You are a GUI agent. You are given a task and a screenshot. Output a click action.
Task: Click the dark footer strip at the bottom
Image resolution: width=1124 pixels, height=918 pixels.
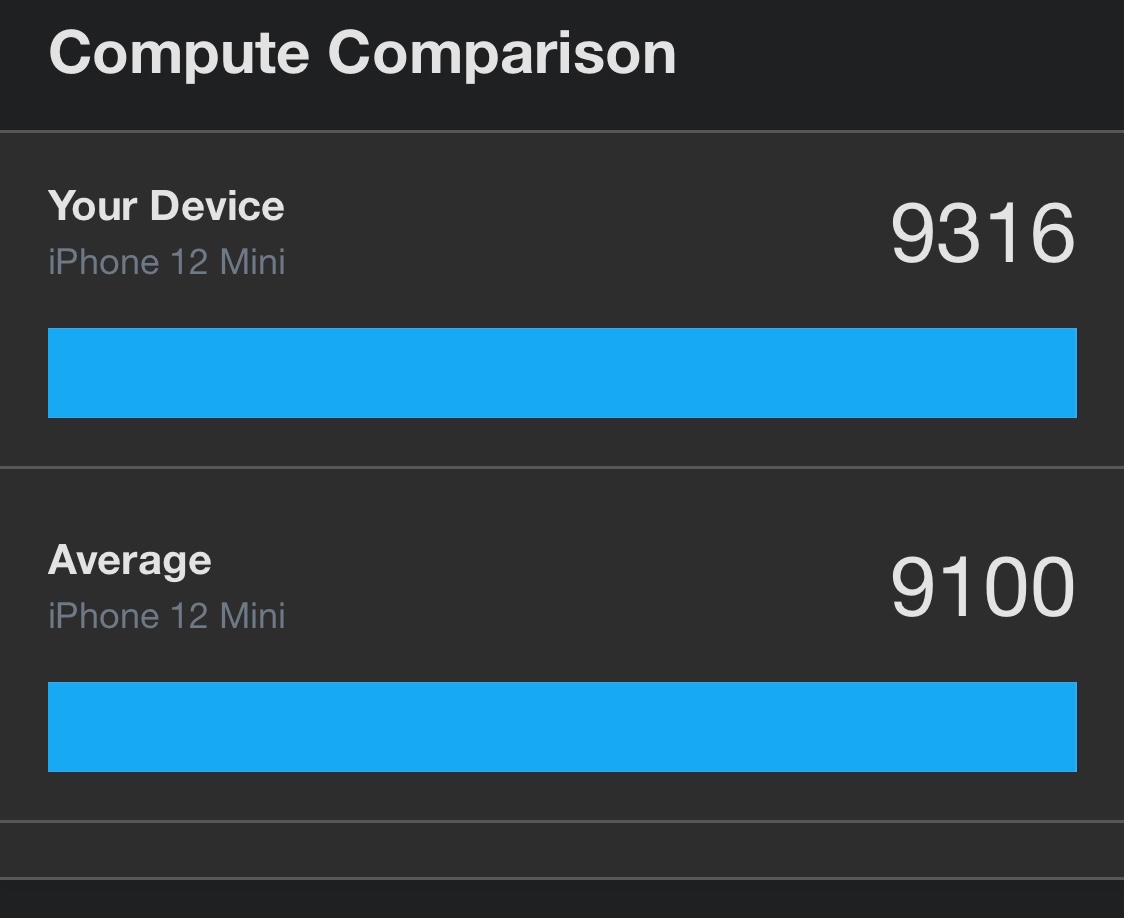click(562, 899)
